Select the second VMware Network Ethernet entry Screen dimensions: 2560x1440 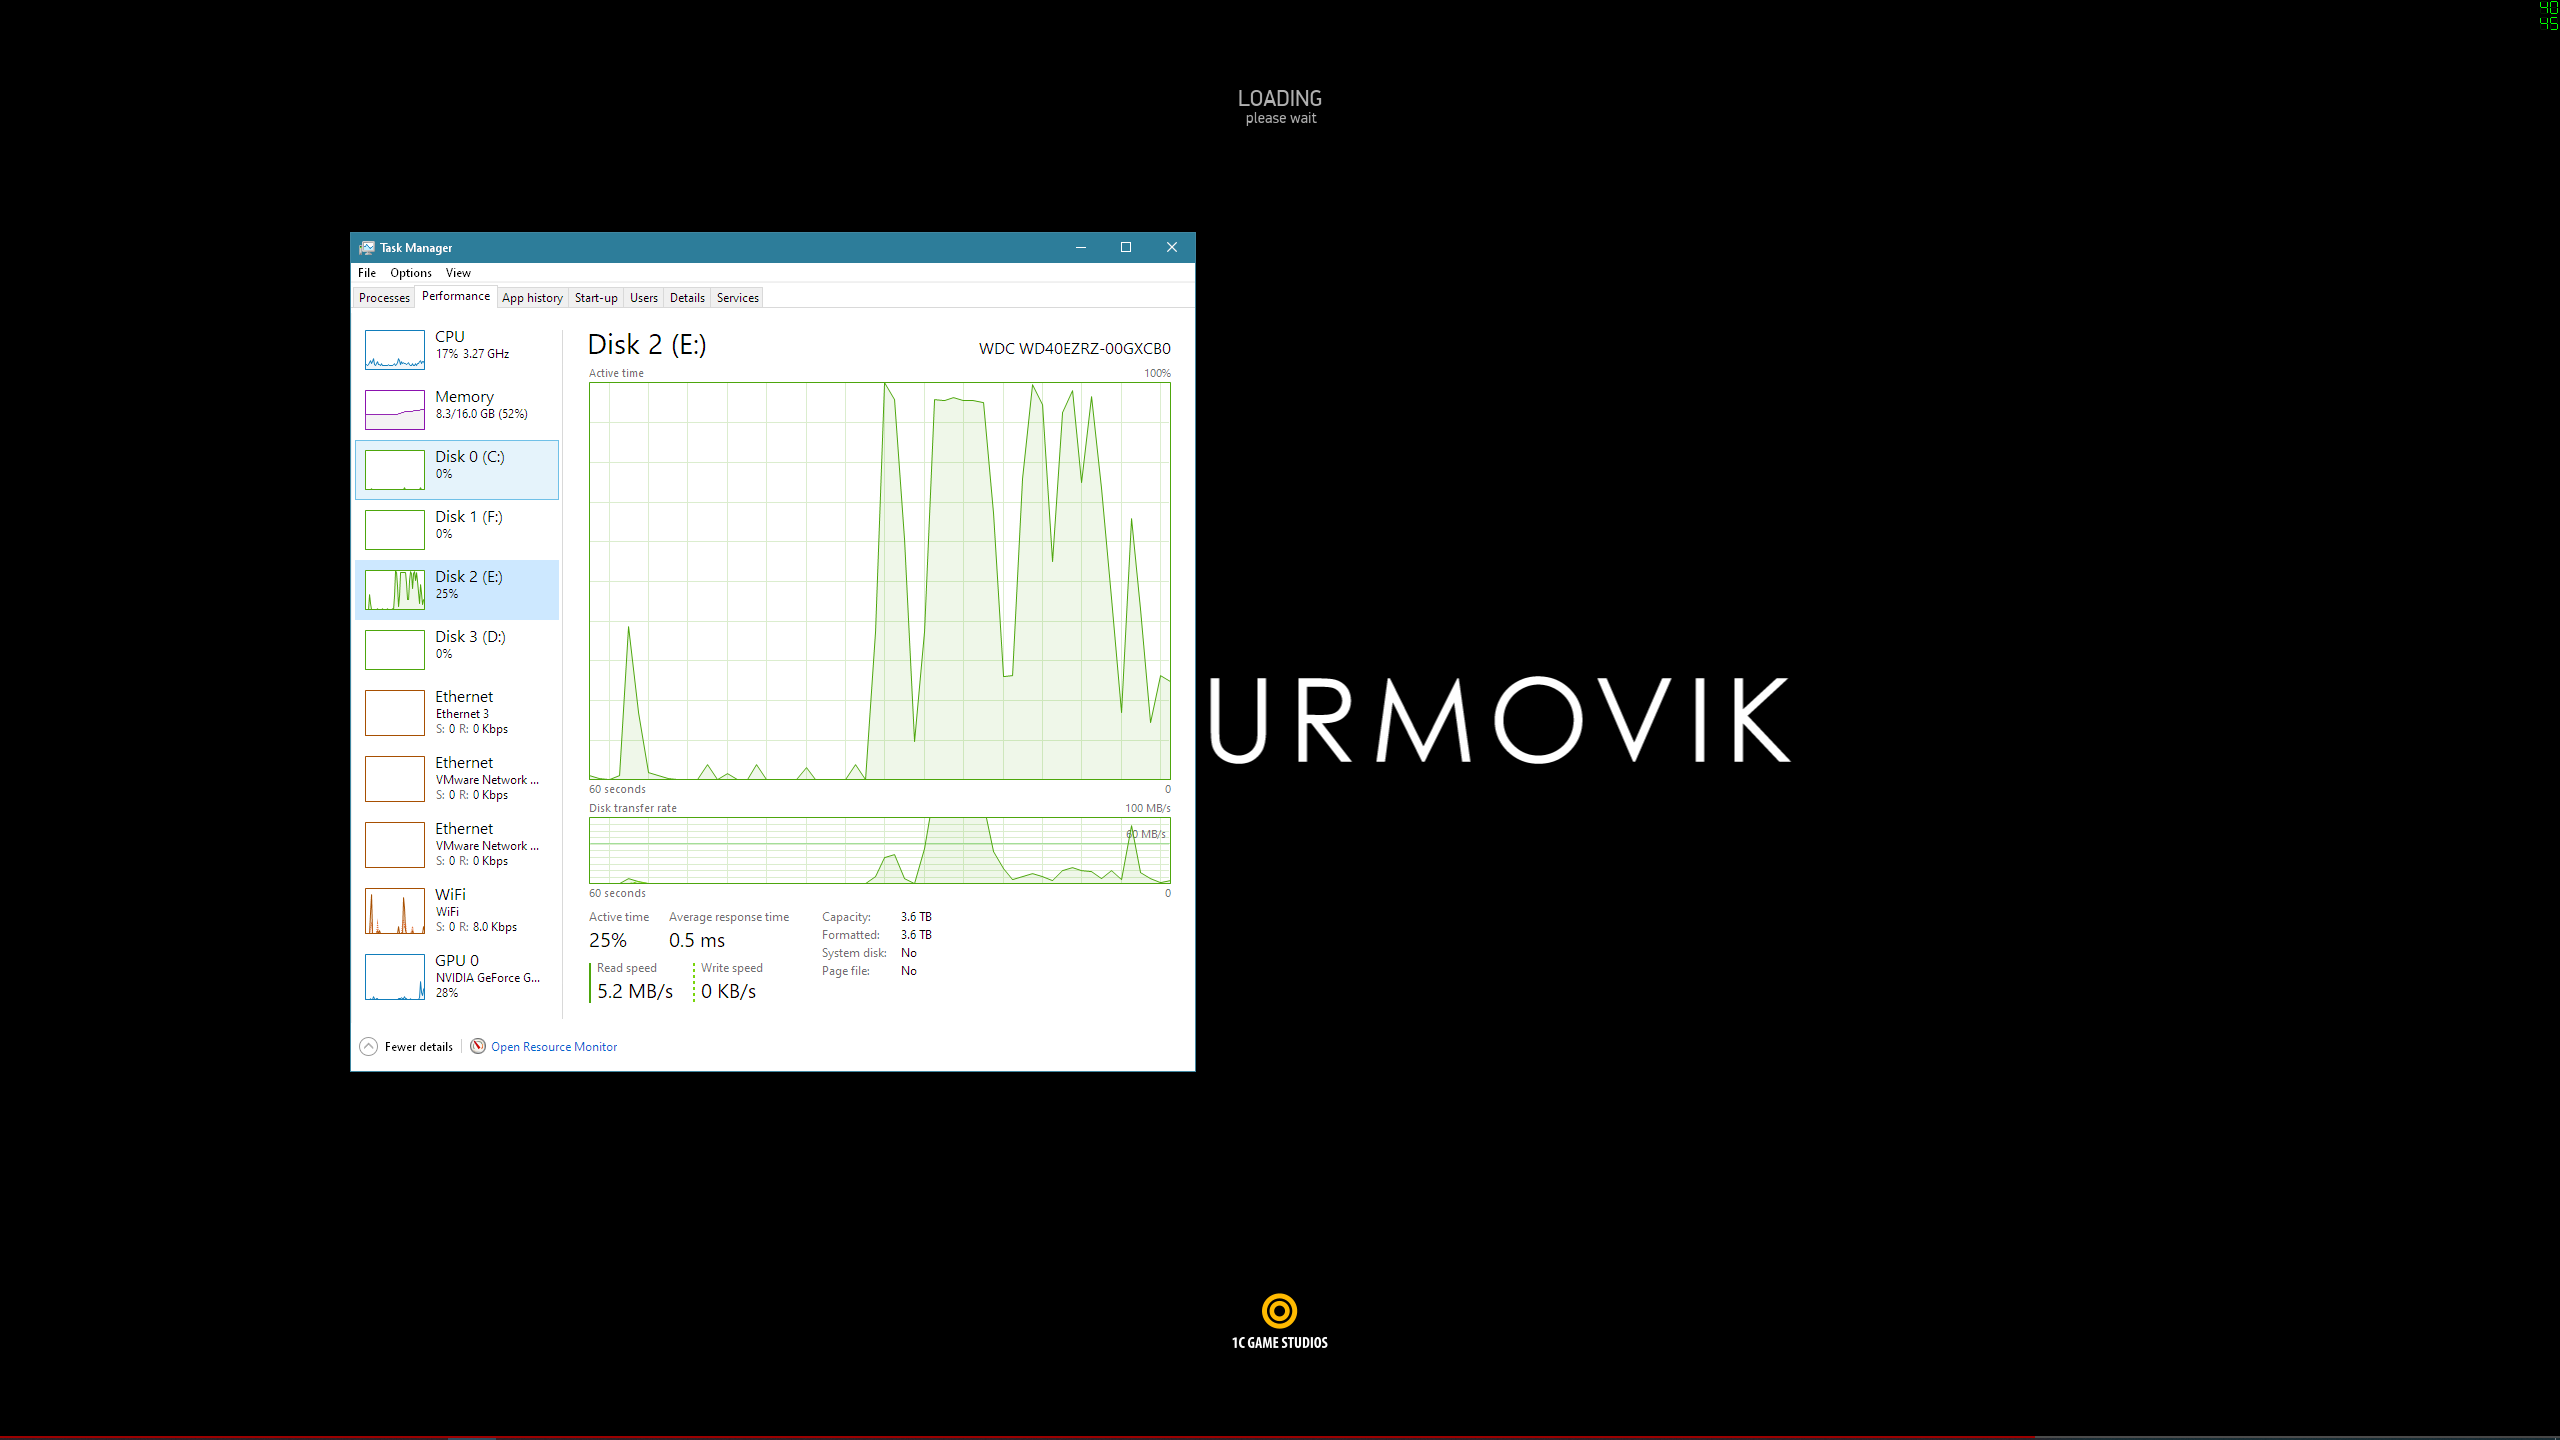pos(457,845)
